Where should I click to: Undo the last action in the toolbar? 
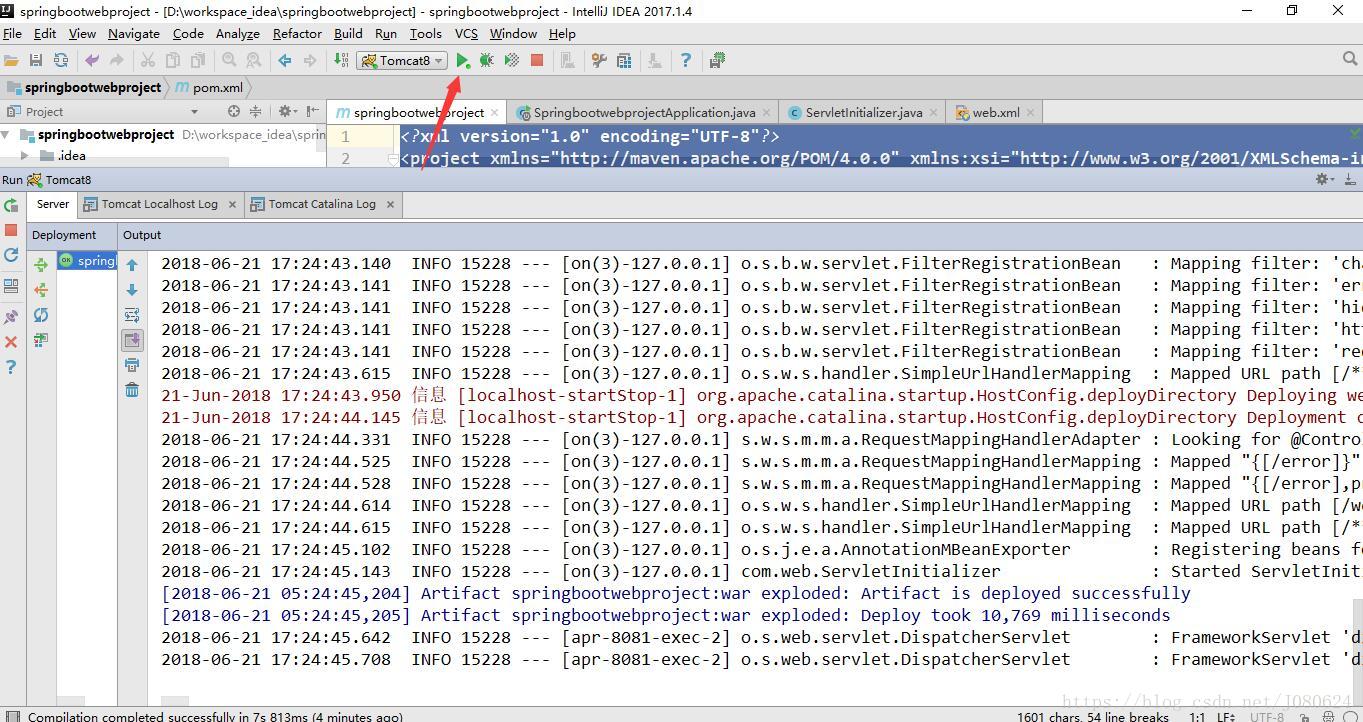pyautogui.click(x=92, y=61)
